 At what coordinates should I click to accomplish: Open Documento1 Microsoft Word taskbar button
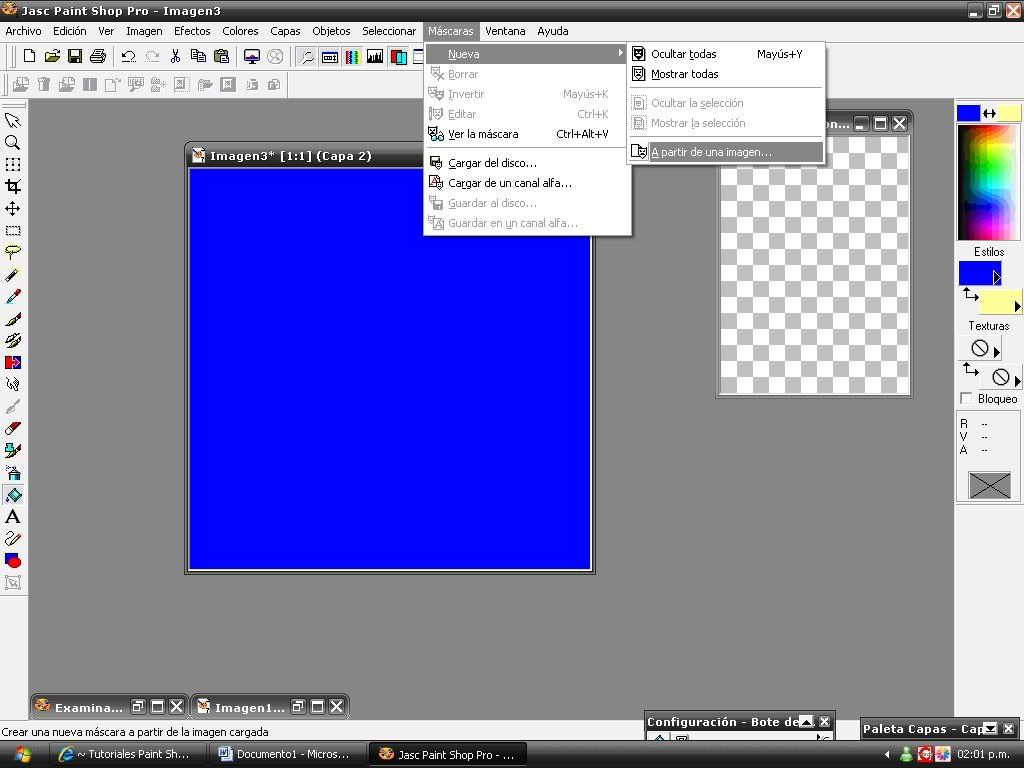click(x=285, y=754)
